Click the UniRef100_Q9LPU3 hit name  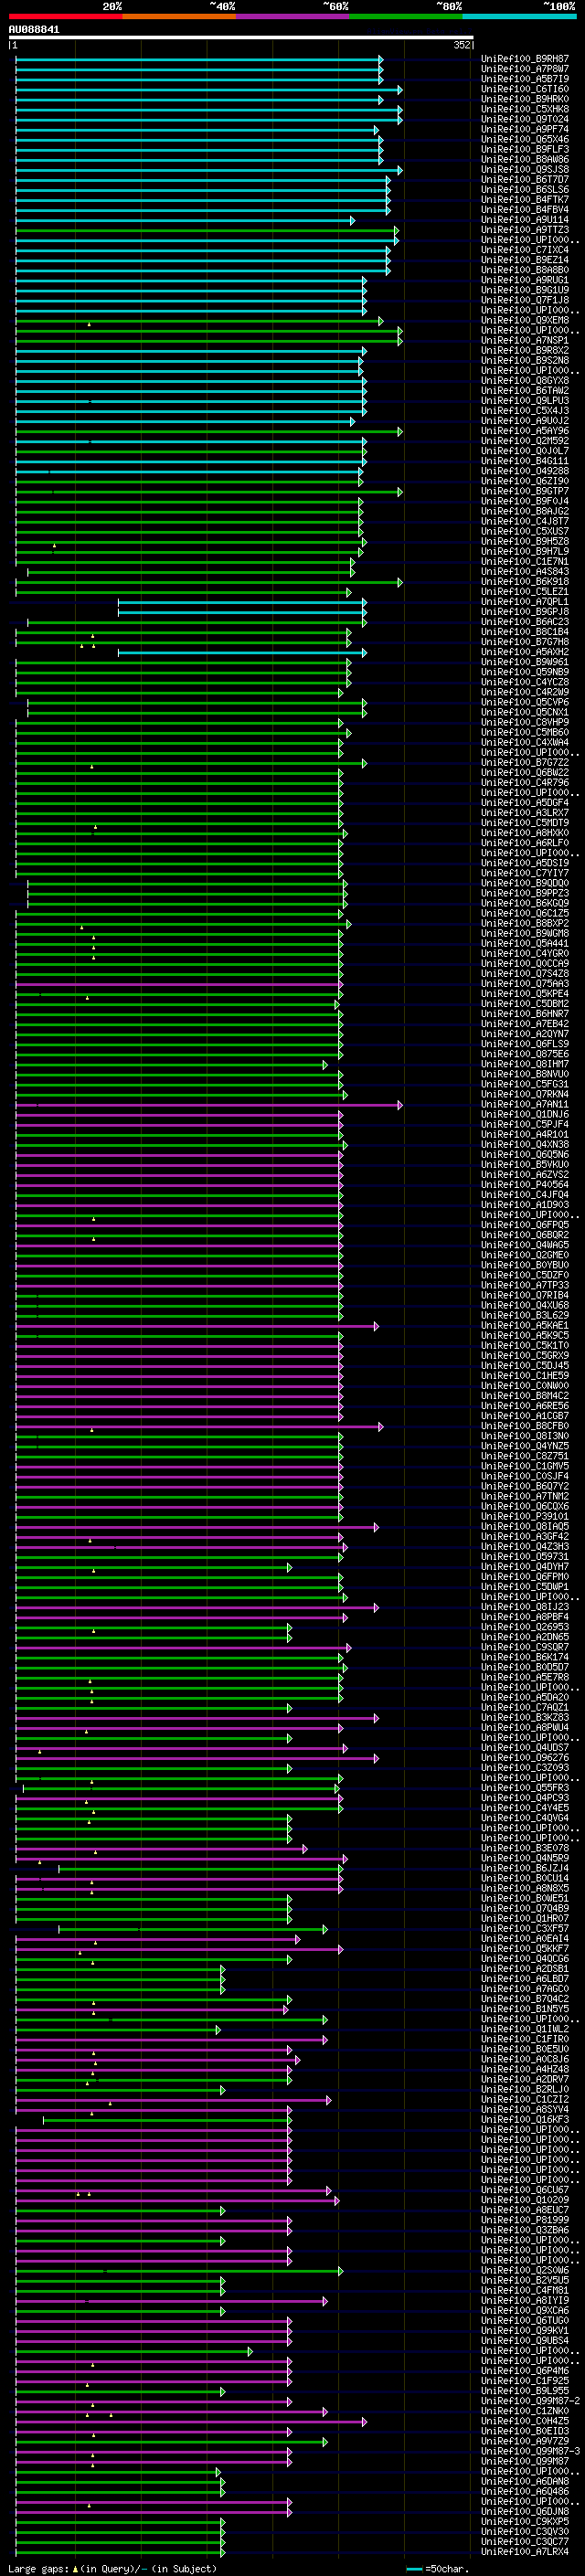click(525, 401)
